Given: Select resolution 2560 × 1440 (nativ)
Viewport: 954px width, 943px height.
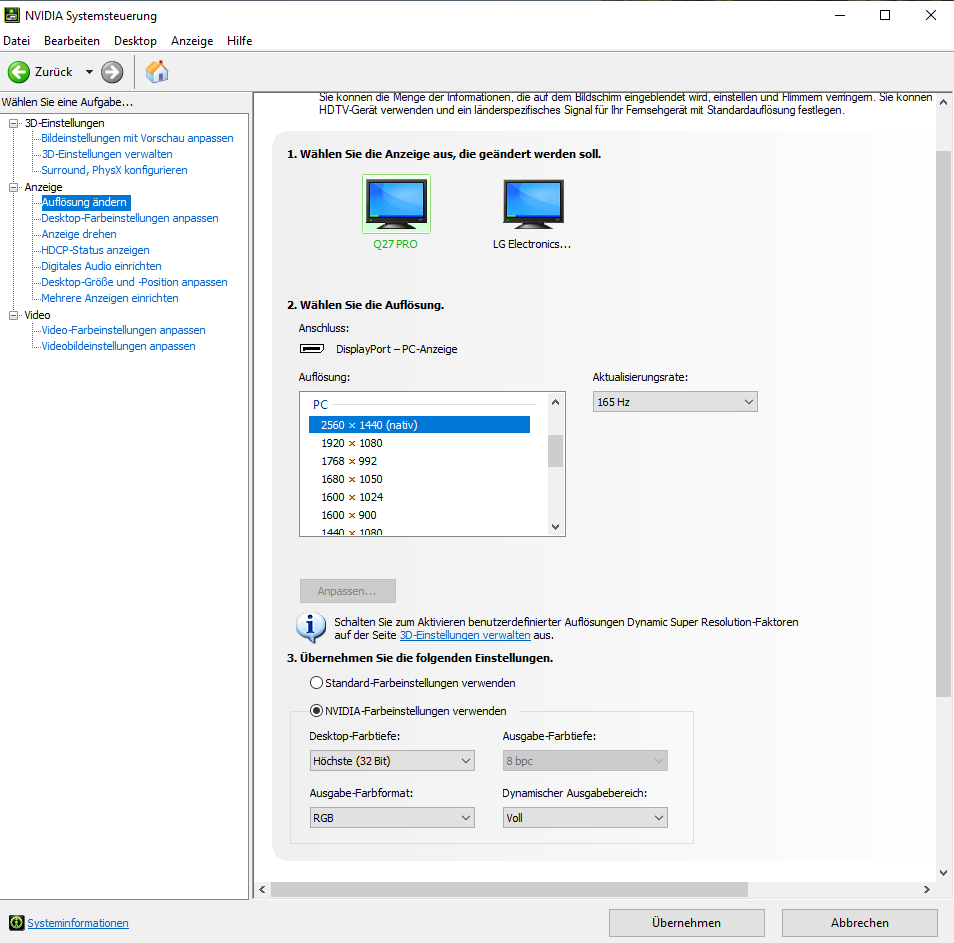Looking at the screenshot, I should (x=419, y=425).
